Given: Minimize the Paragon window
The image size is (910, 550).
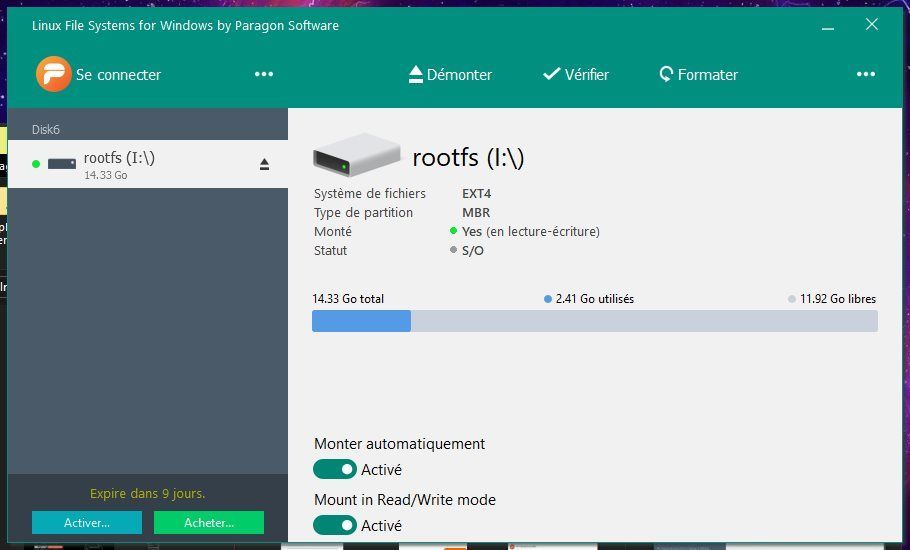Looking at the screenshot, I should [828, 26].
